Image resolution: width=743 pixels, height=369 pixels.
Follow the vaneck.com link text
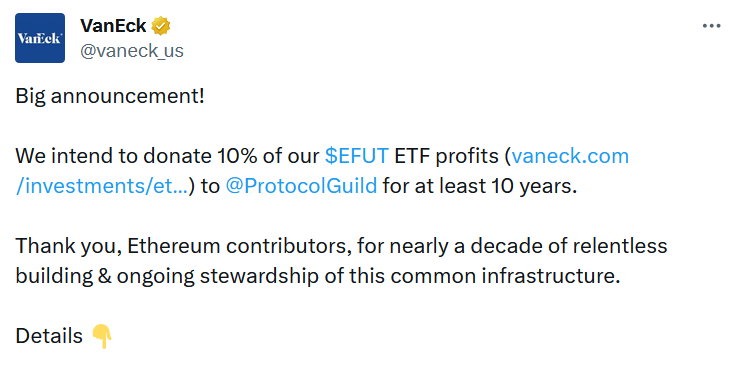570,156
